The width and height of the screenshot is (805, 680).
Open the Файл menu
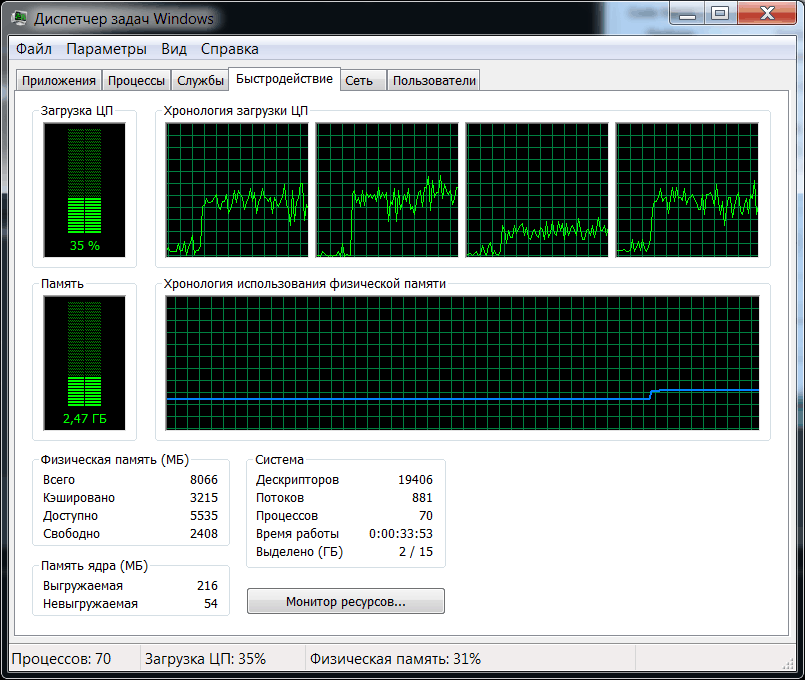pos(34,49)
